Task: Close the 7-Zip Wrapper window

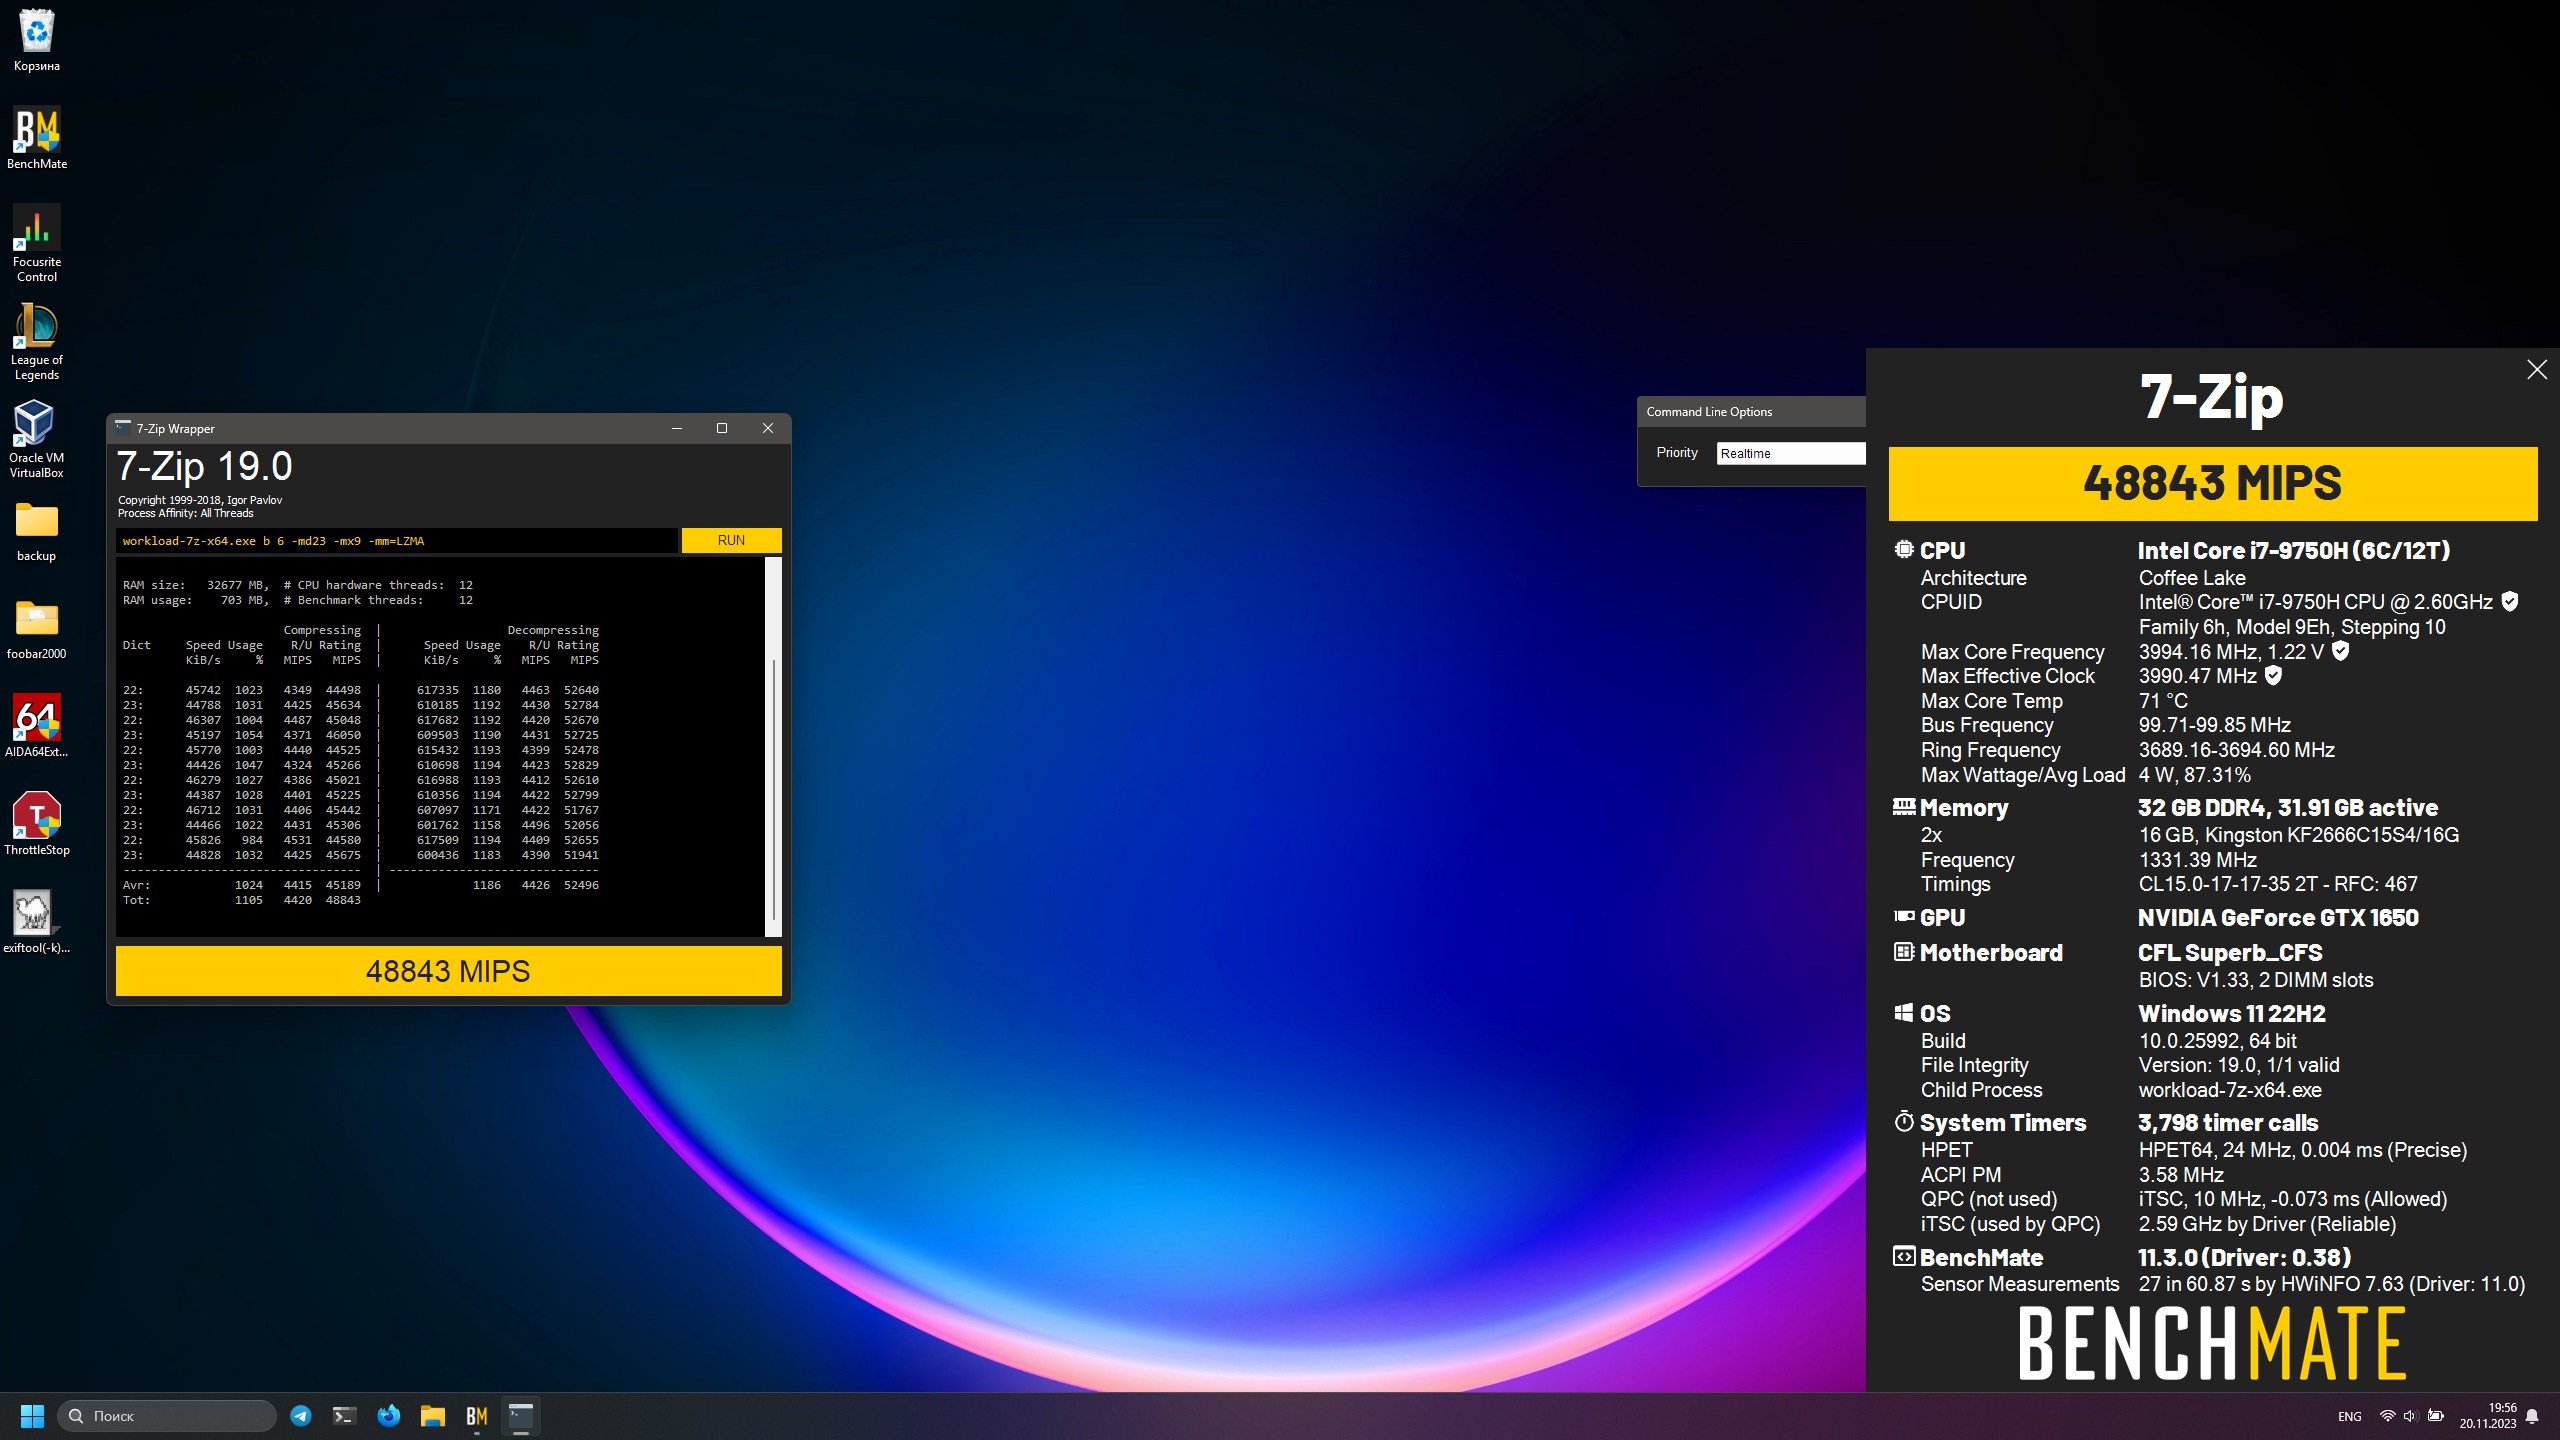Action: coord(768,428)
